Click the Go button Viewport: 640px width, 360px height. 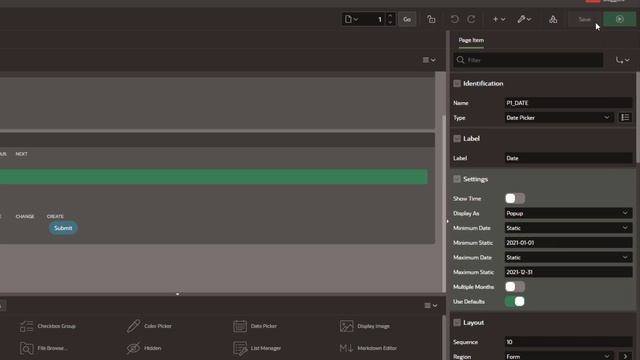pos(407,19)
